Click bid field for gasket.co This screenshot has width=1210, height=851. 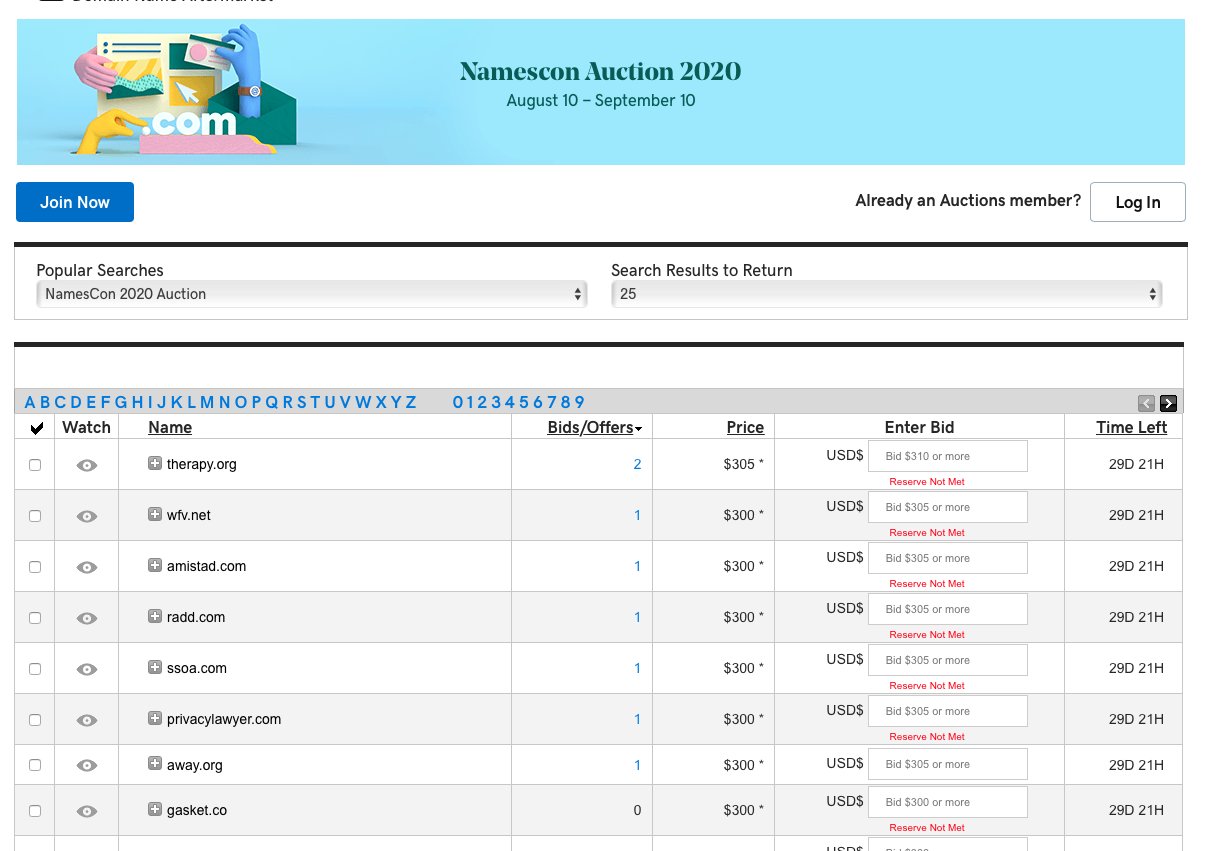point(948,802)
